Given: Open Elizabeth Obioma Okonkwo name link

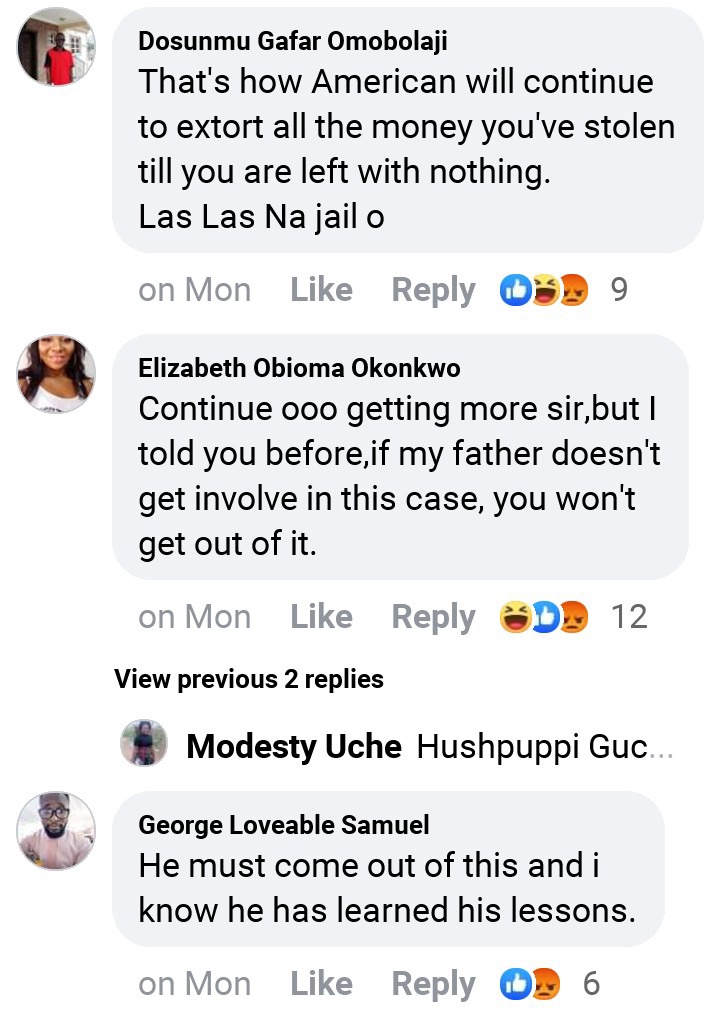Looking at the screenshot, I should [299, 368].
